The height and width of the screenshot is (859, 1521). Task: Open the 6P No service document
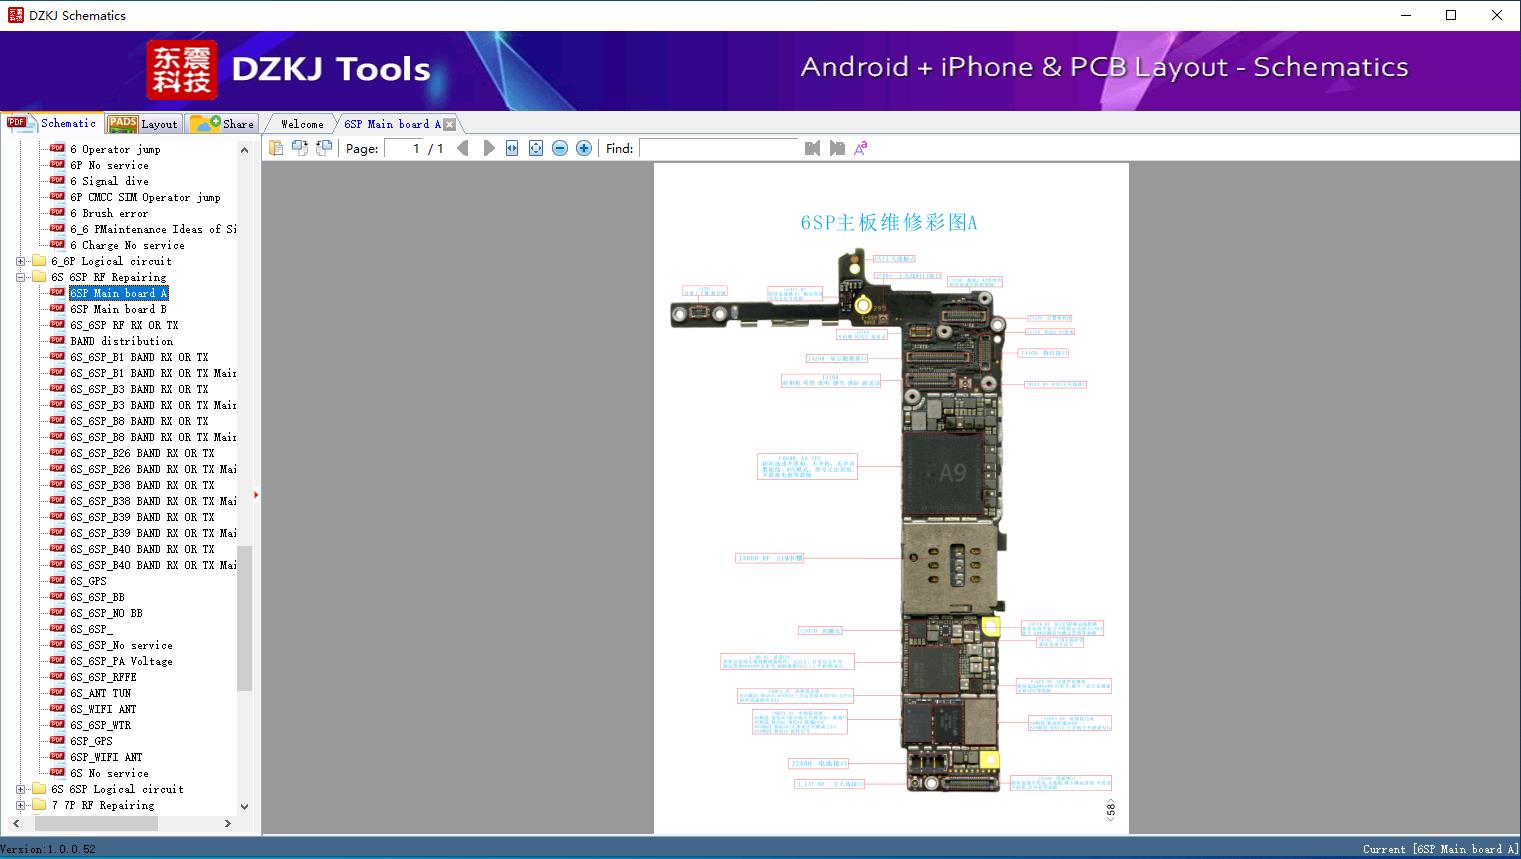pos(109,165)
